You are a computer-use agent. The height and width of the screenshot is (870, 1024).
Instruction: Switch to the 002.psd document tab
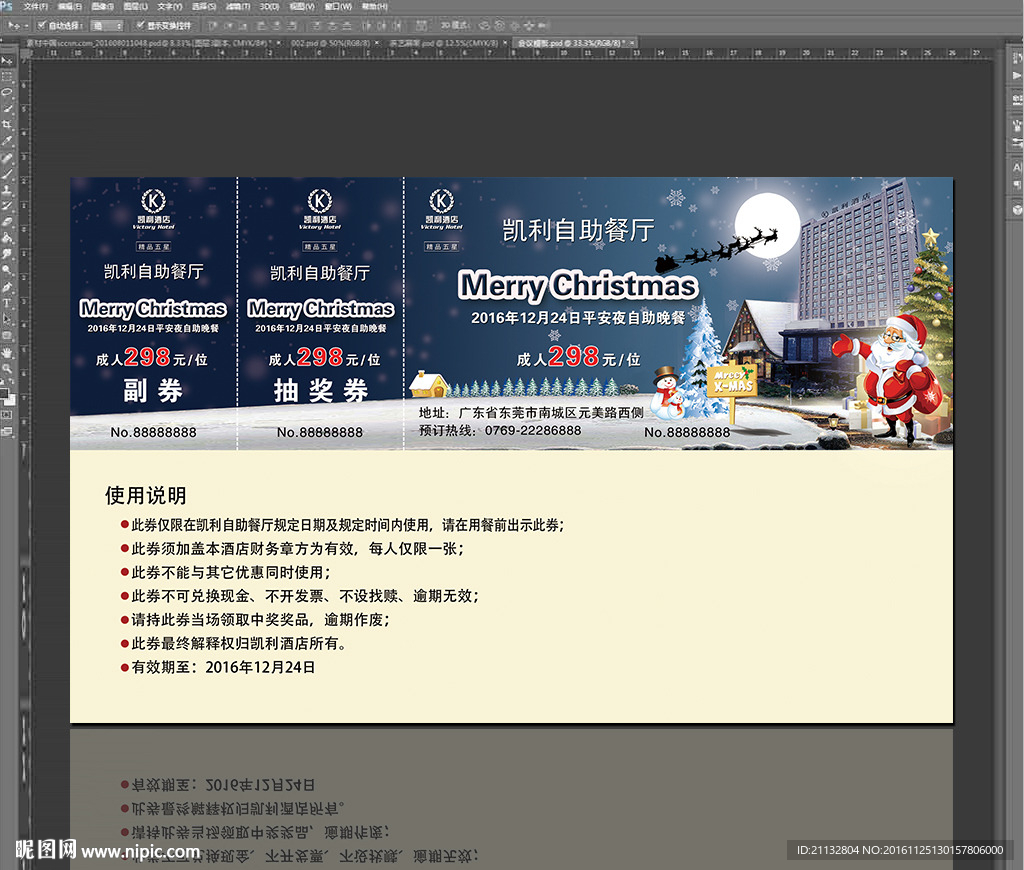point(330,42)
